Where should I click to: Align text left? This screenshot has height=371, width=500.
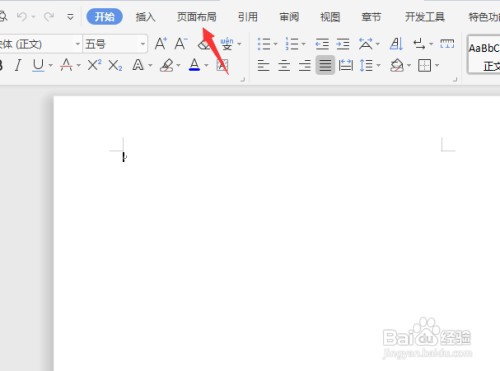coord(263,65)
